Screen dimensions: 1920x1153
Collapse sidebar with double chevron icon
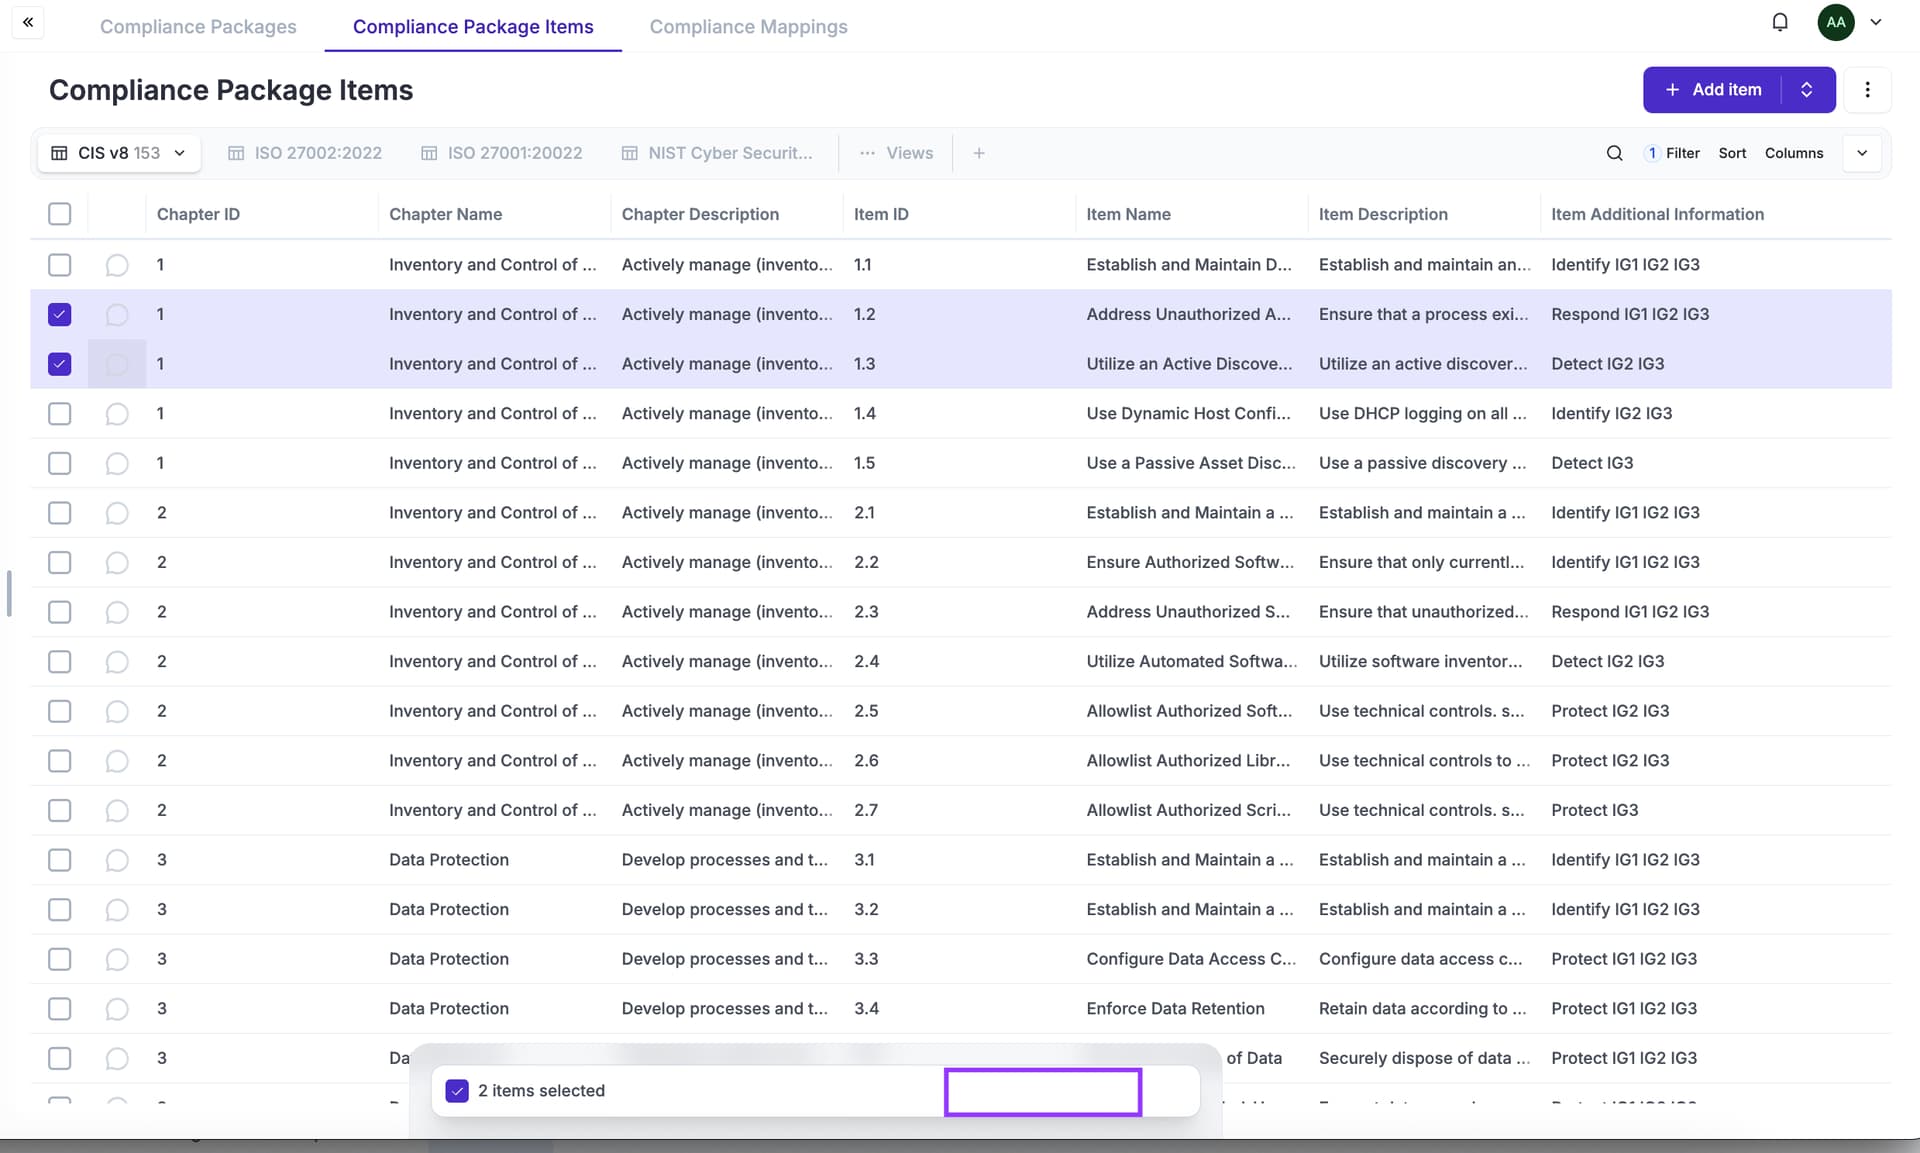28,22
